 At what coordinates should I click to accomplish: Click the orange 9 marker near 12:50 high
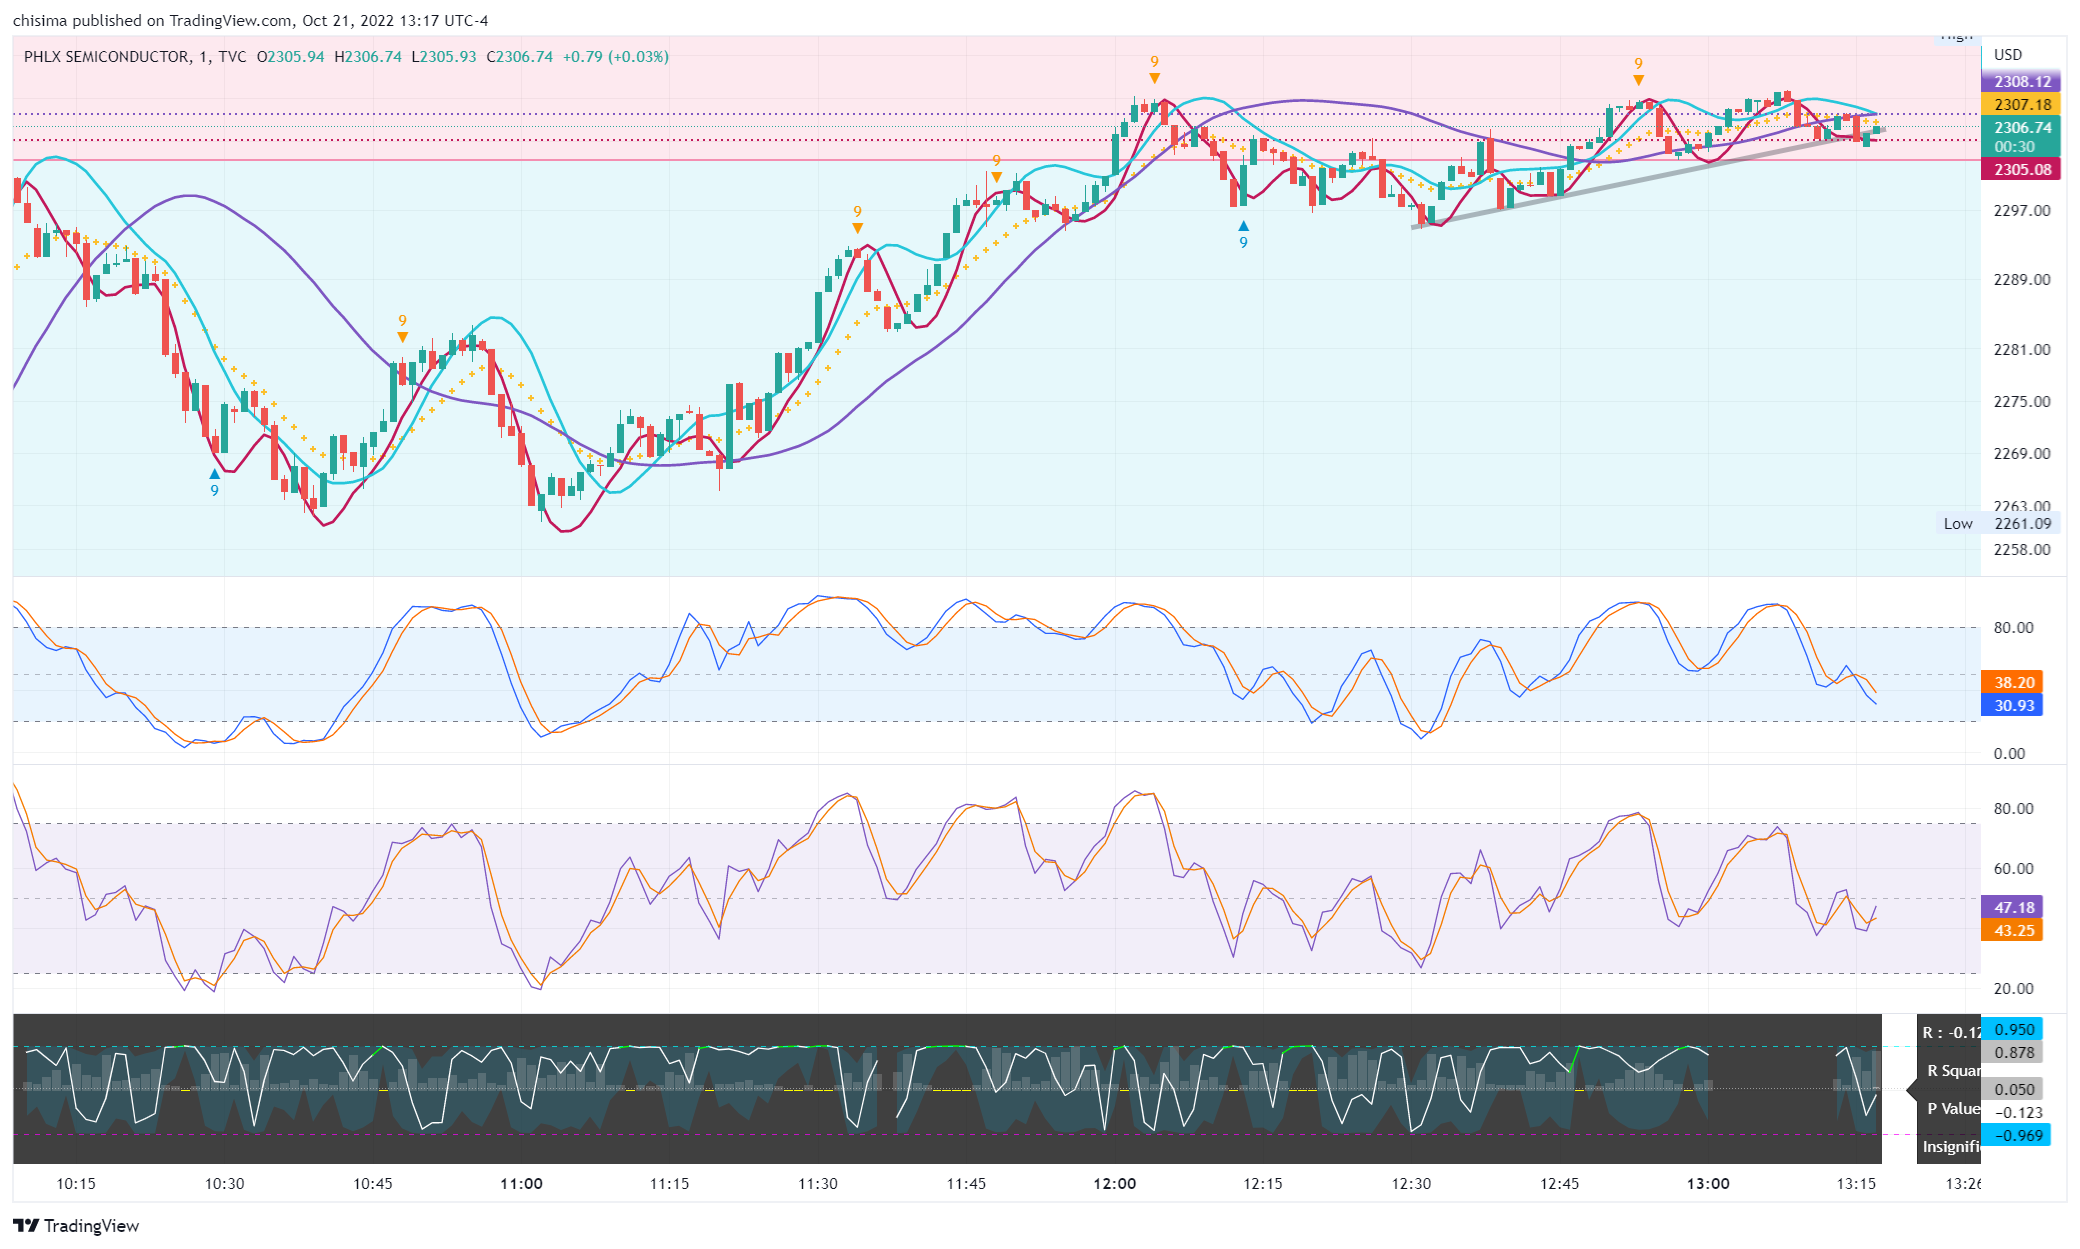pyautogui.click(x=1638, y=79)
